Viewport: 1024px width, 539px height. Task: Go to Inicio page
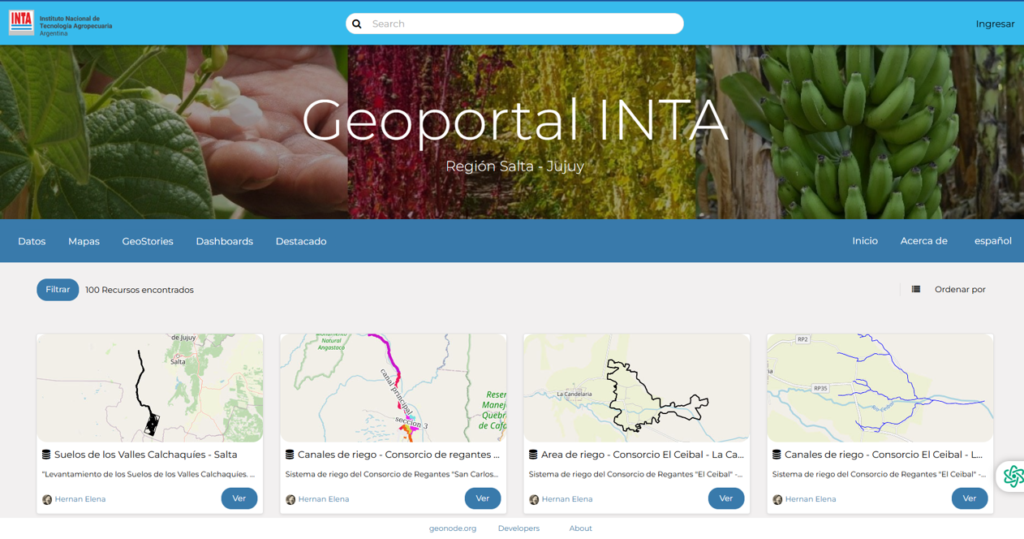[x=865, y=241]
